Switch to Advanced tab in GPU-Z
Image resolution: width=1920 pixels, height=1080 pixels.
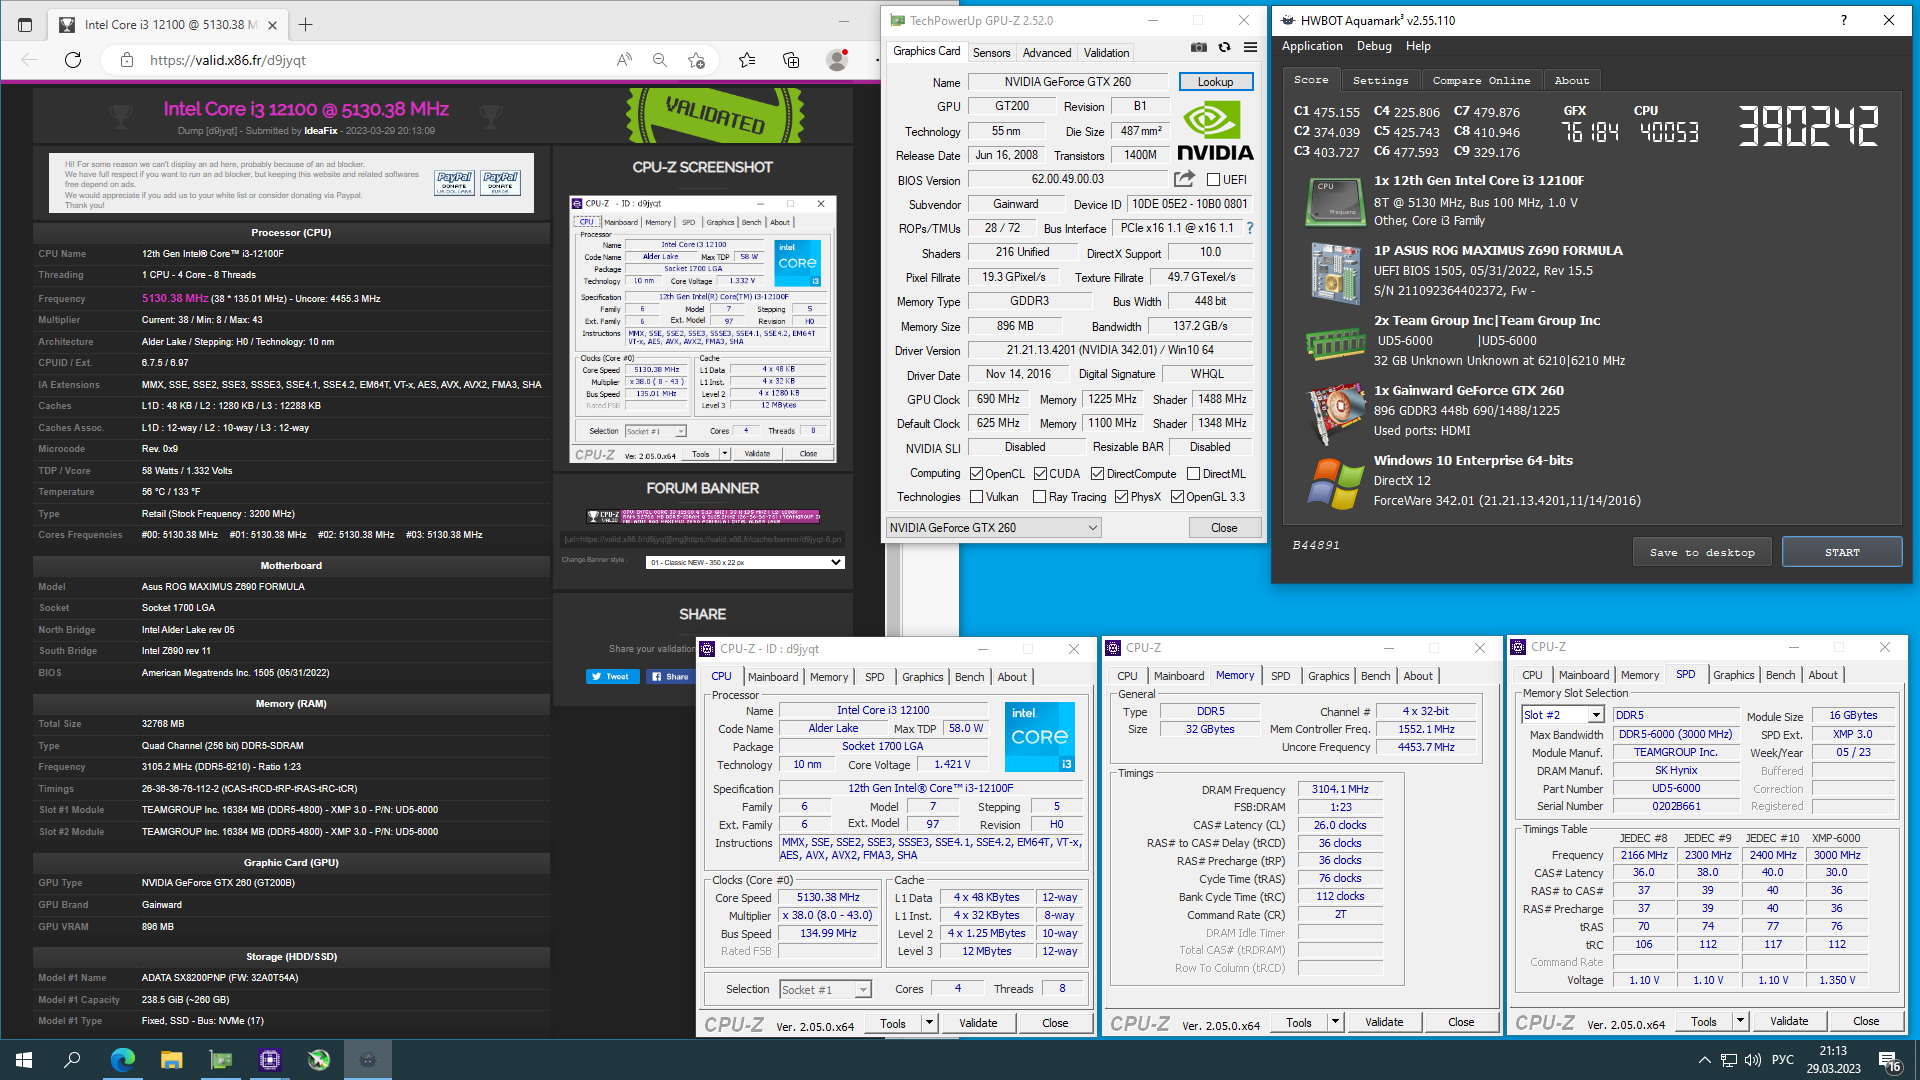1047,53
